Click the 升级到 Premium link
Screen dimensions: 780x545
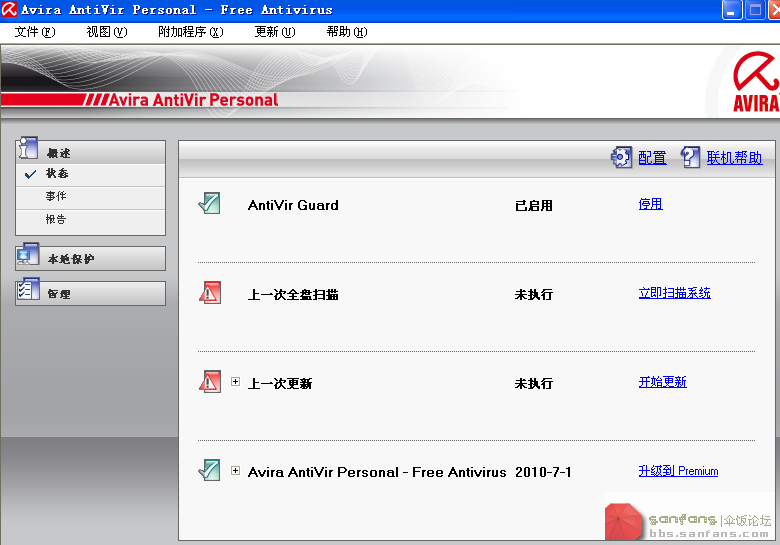[x=679, y=471]
